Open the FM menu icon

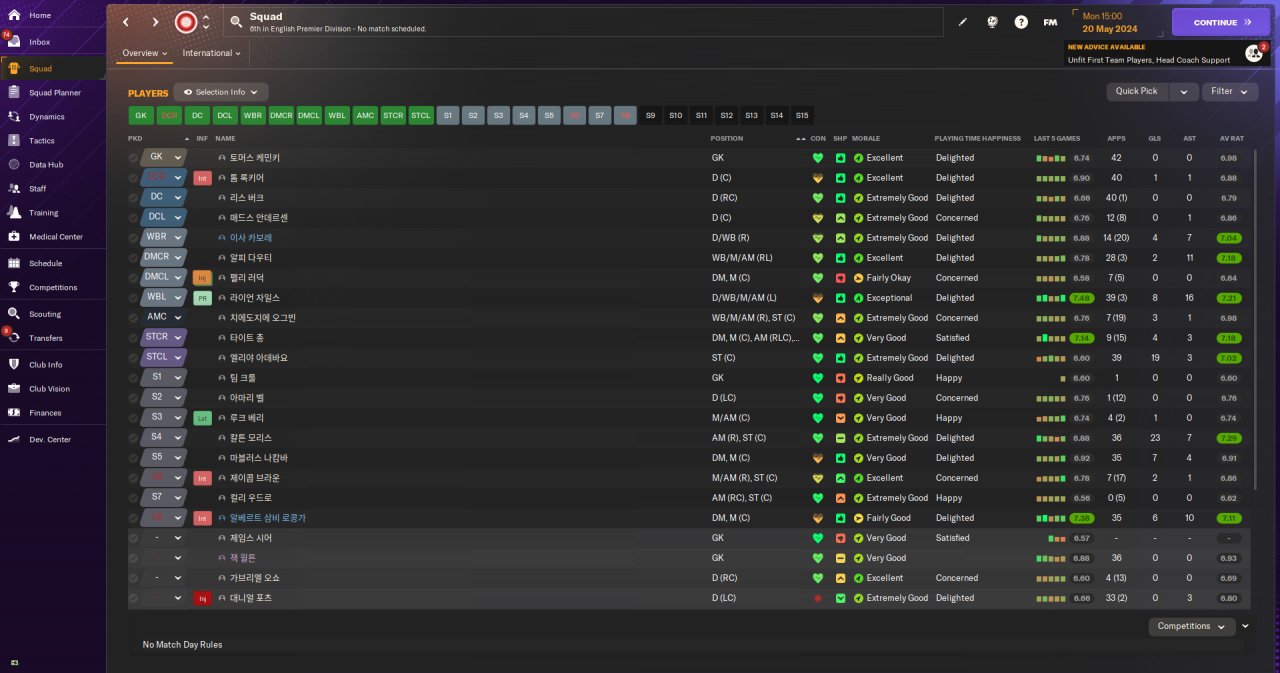click(x=1050, y=22)
